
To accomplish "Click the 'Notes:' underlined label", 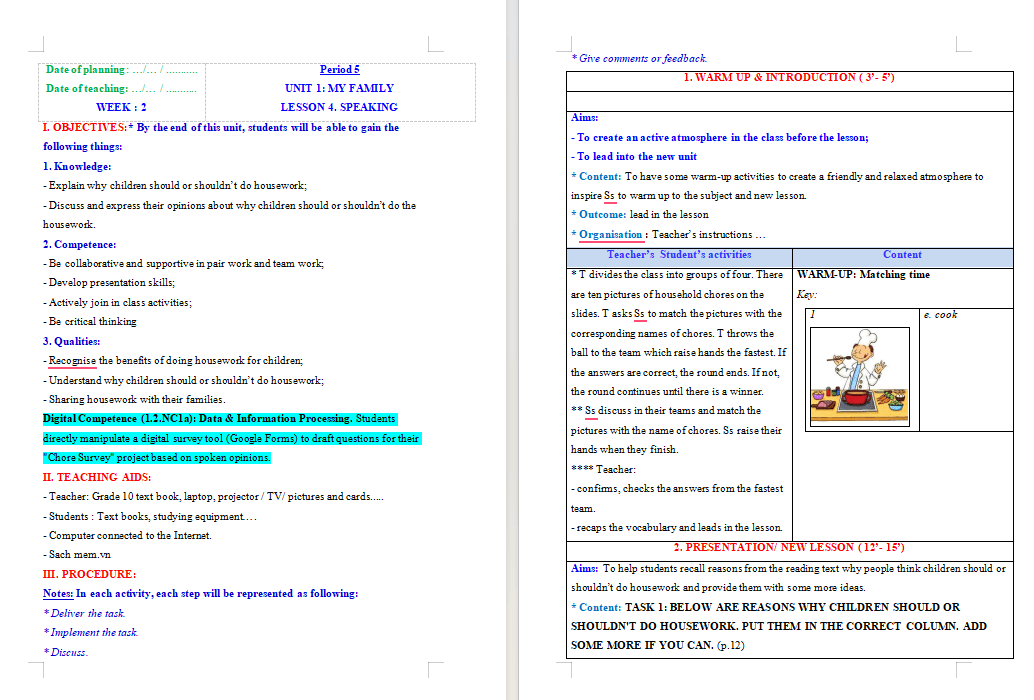I will (58, 593).
